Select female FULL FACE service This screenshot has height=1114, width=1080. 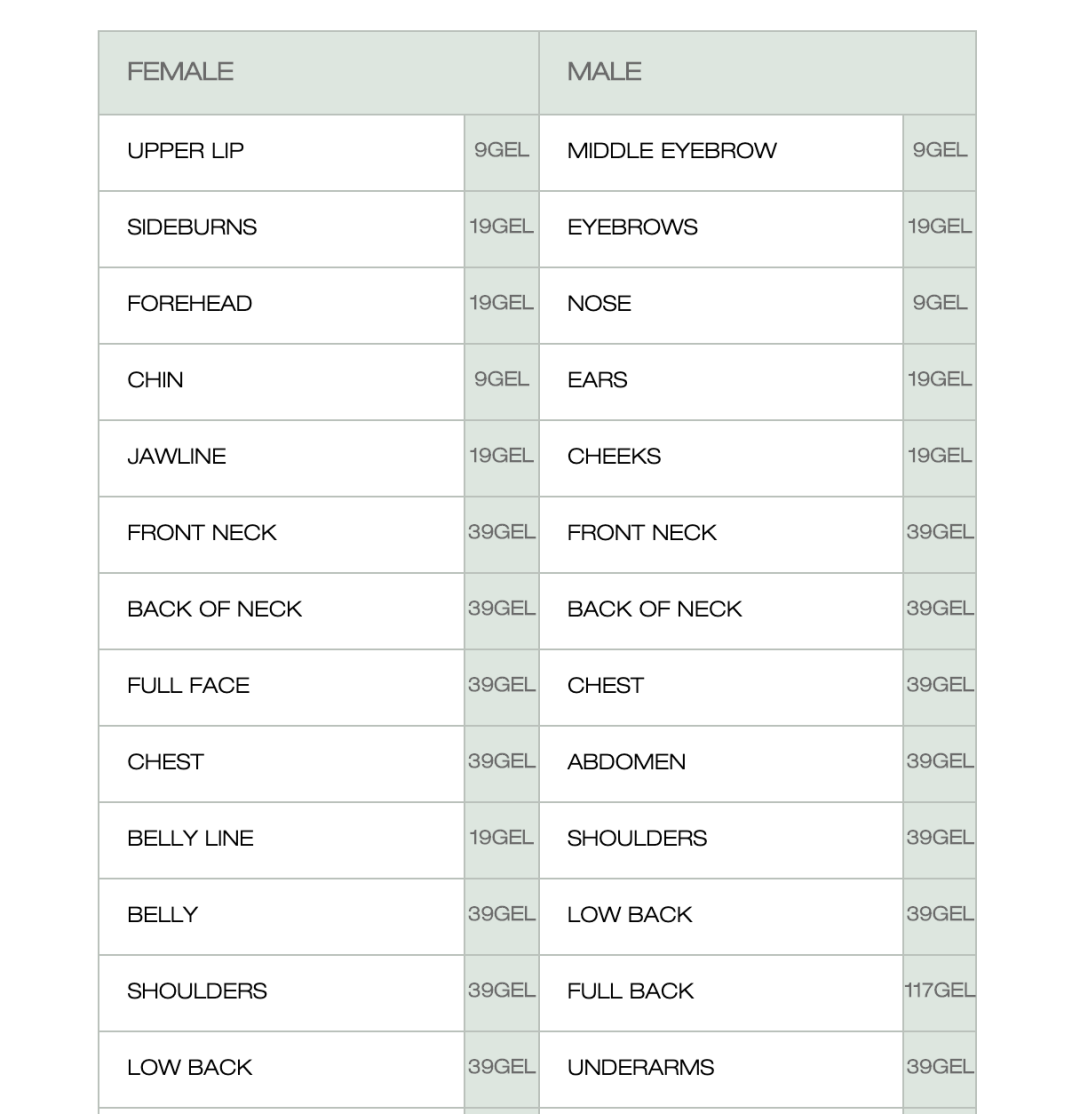click(x=281, y=688)
